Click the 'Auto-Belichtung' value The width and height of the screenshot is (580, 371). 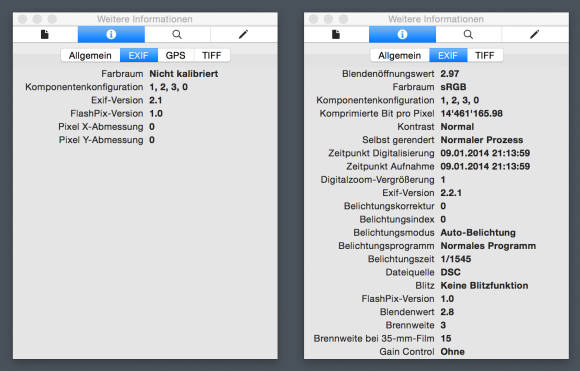[478, 233]
